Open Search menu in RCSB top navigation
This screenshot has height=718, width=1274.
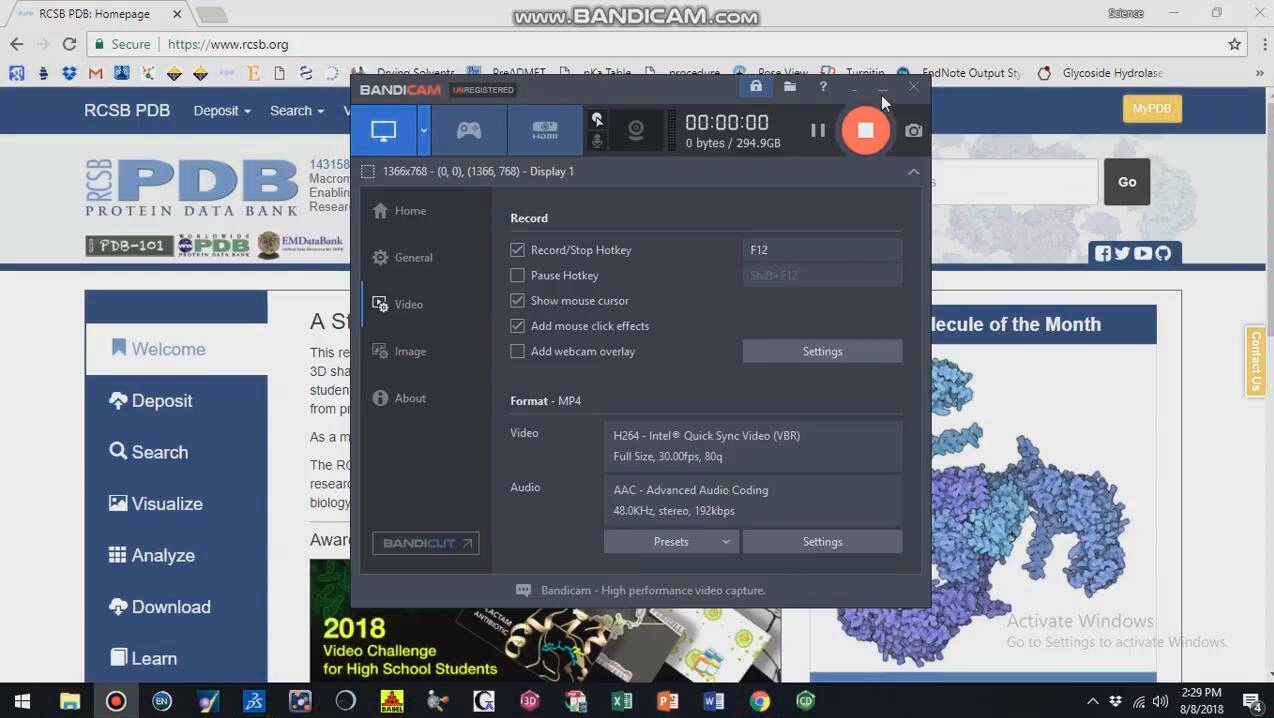coord(297,110)
